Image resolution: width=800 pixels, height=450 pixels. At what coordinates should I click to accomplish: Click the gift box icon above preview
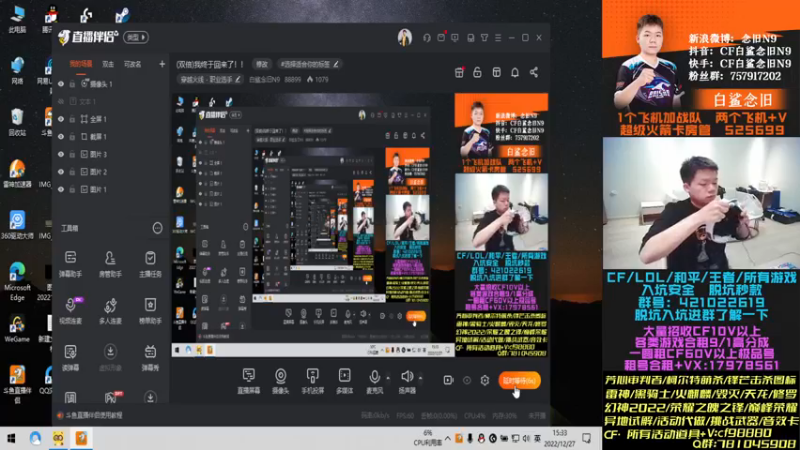[x=459, y=72]
